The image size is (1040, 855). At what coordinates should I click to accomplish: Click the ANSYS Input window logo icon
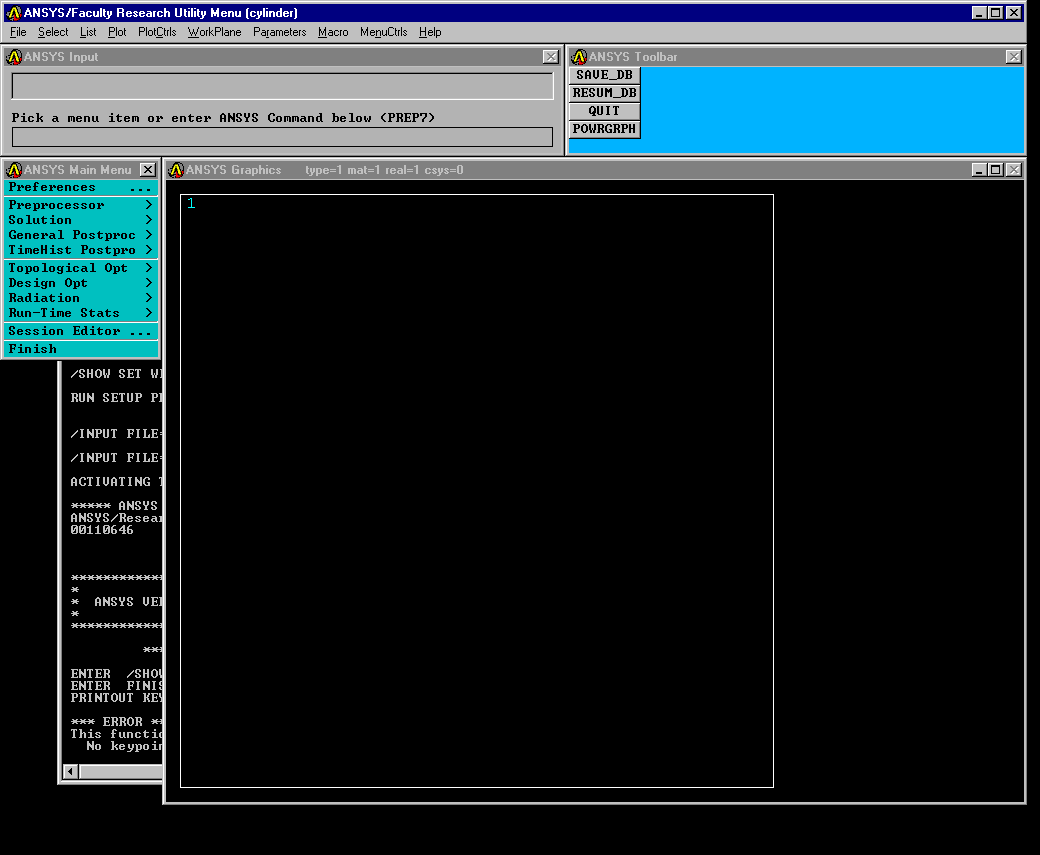click(x=14, y=57)
